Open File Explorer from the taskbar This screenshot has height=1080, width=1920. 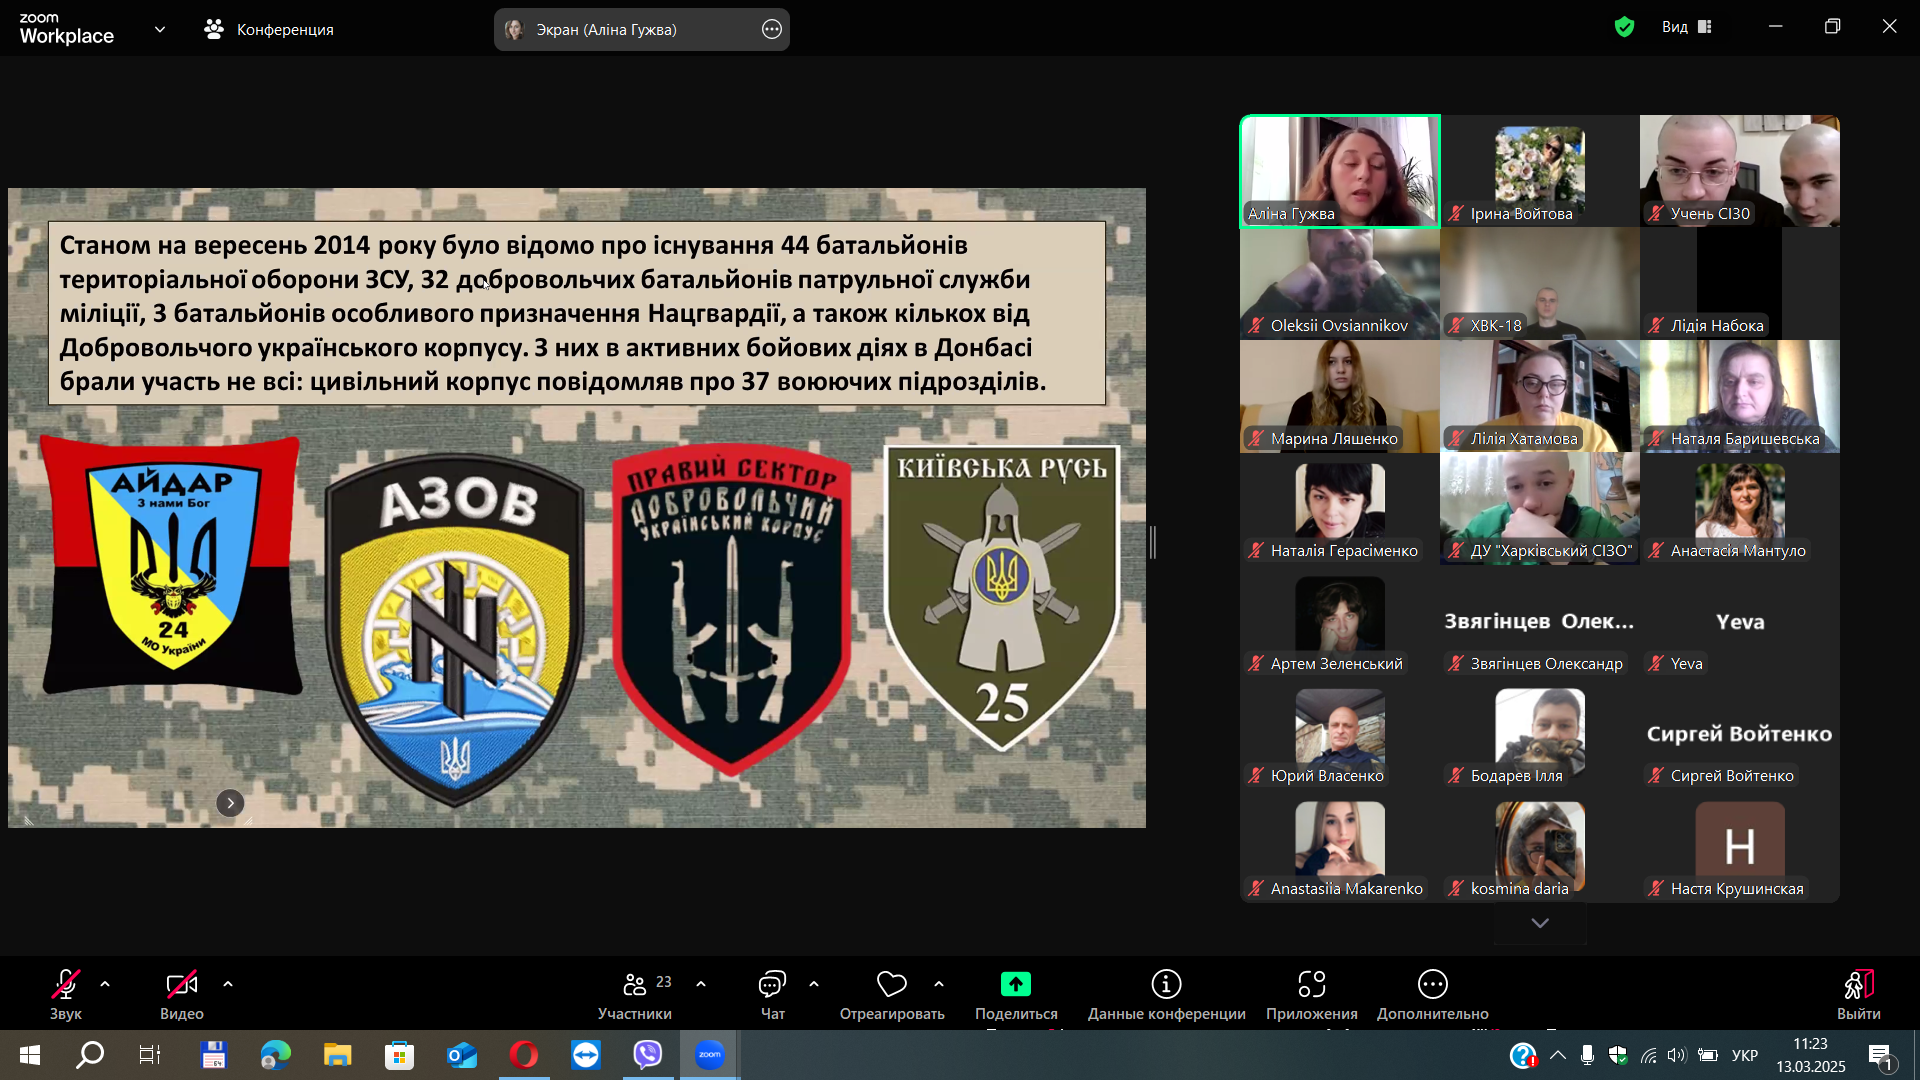[338, 1055]
